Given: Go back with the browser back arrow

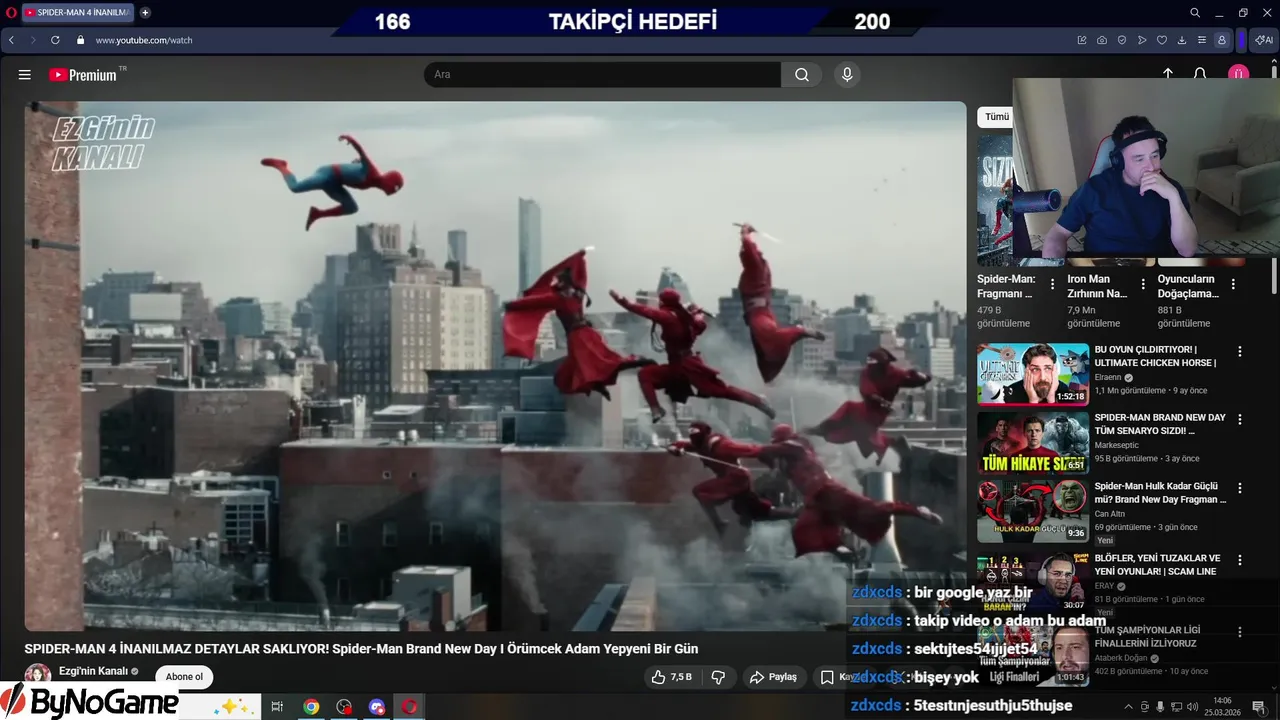Looking at the screenshot, I should [x=11, y=40].
